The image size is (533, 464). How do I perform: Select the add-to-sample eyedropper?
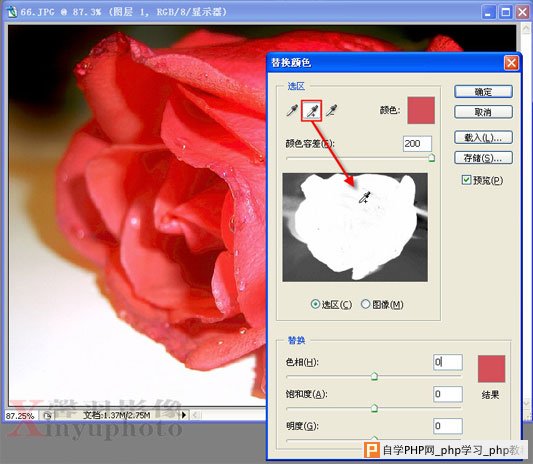click(312, 110)
